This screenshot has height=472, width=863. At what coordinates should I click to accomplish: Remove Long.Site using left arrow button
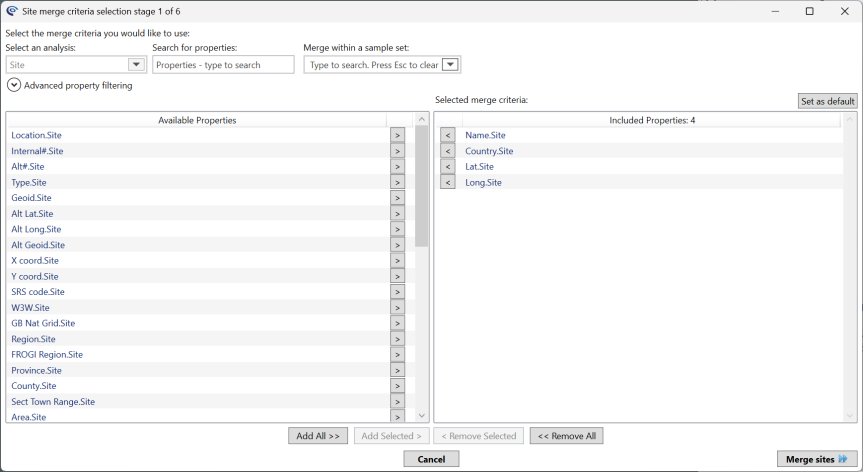click(448, 182)
